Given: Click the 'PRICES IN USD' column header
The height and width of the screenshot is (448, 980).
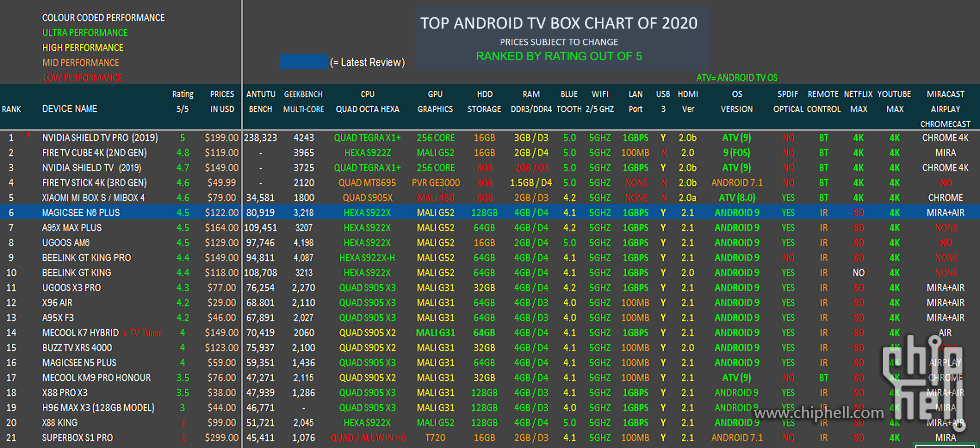Looking at the screenshot, I should click(x=222, y=101).
